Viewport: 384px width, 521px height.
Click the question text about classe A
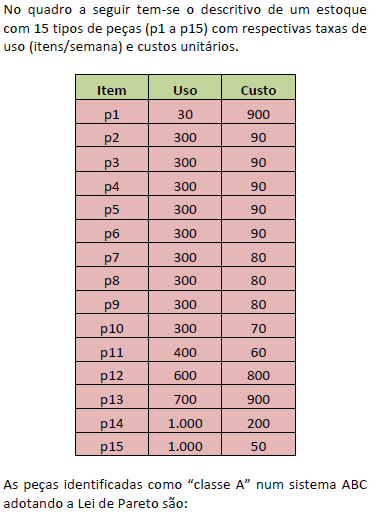pyautogui.click(x=185, y=493)
